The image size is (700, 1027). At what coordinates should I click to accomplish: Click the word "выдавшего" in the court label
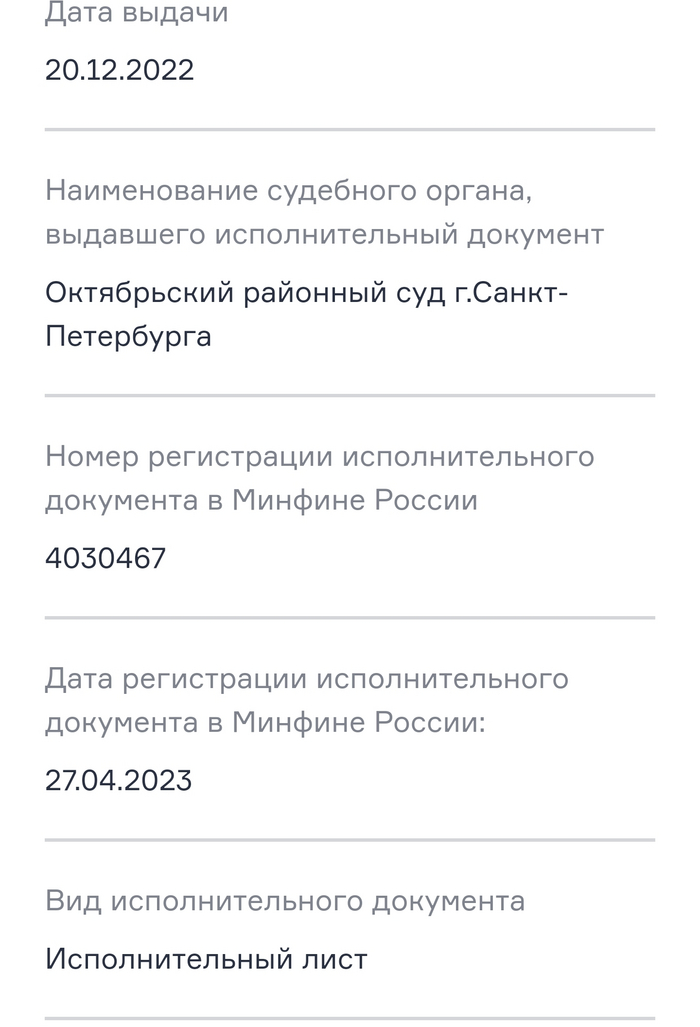[125, 235]
